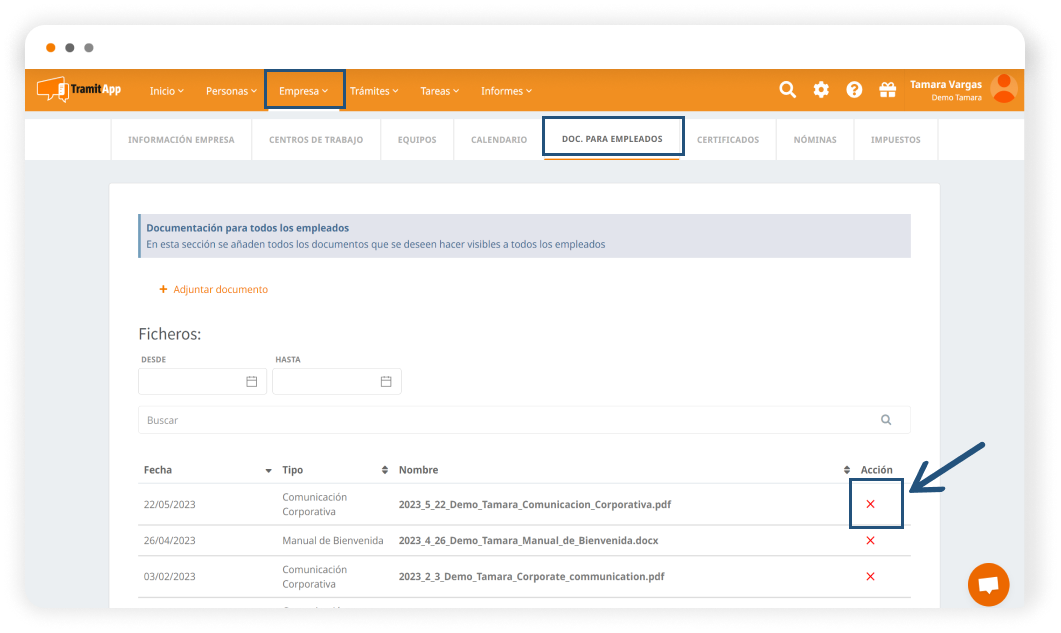The width and height of the screenshot is (1061, 633).
Task: Click the Desde date field
Action: click(202, 382)
